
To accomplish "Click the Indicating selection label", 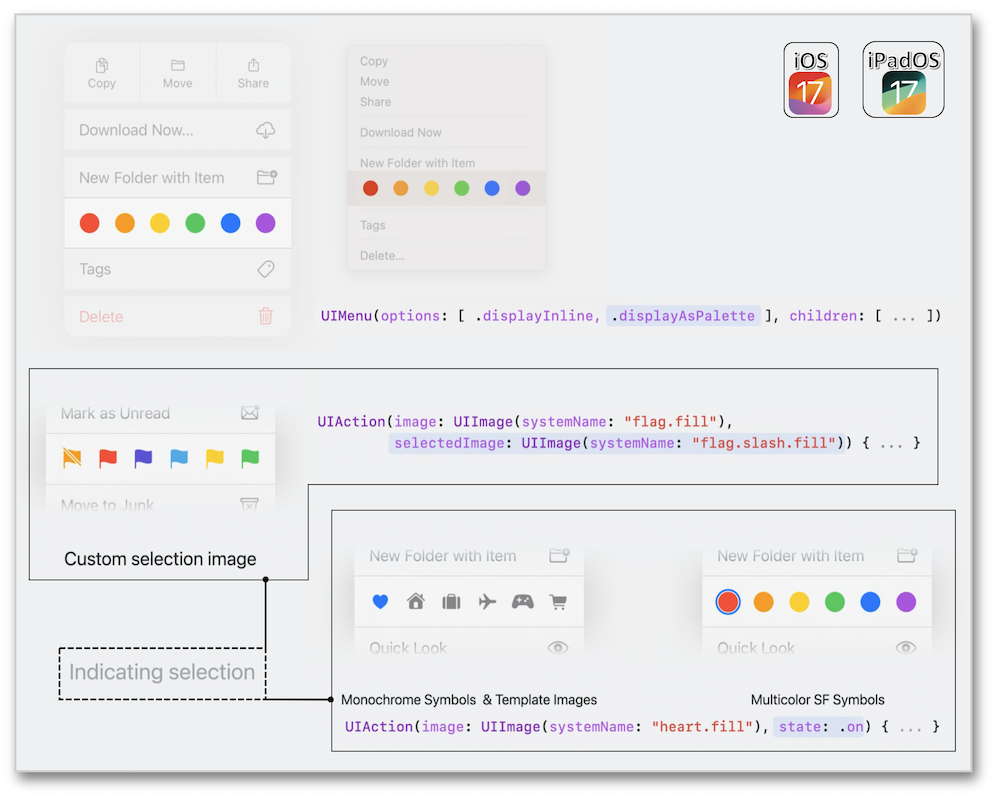I will click(162, 672).
